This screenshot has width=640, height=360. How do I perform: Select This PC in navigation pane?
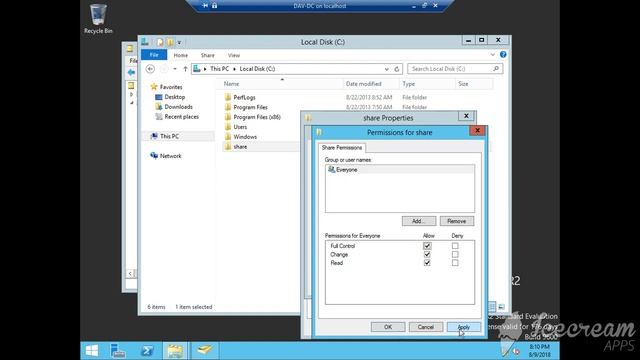(169, 136)
